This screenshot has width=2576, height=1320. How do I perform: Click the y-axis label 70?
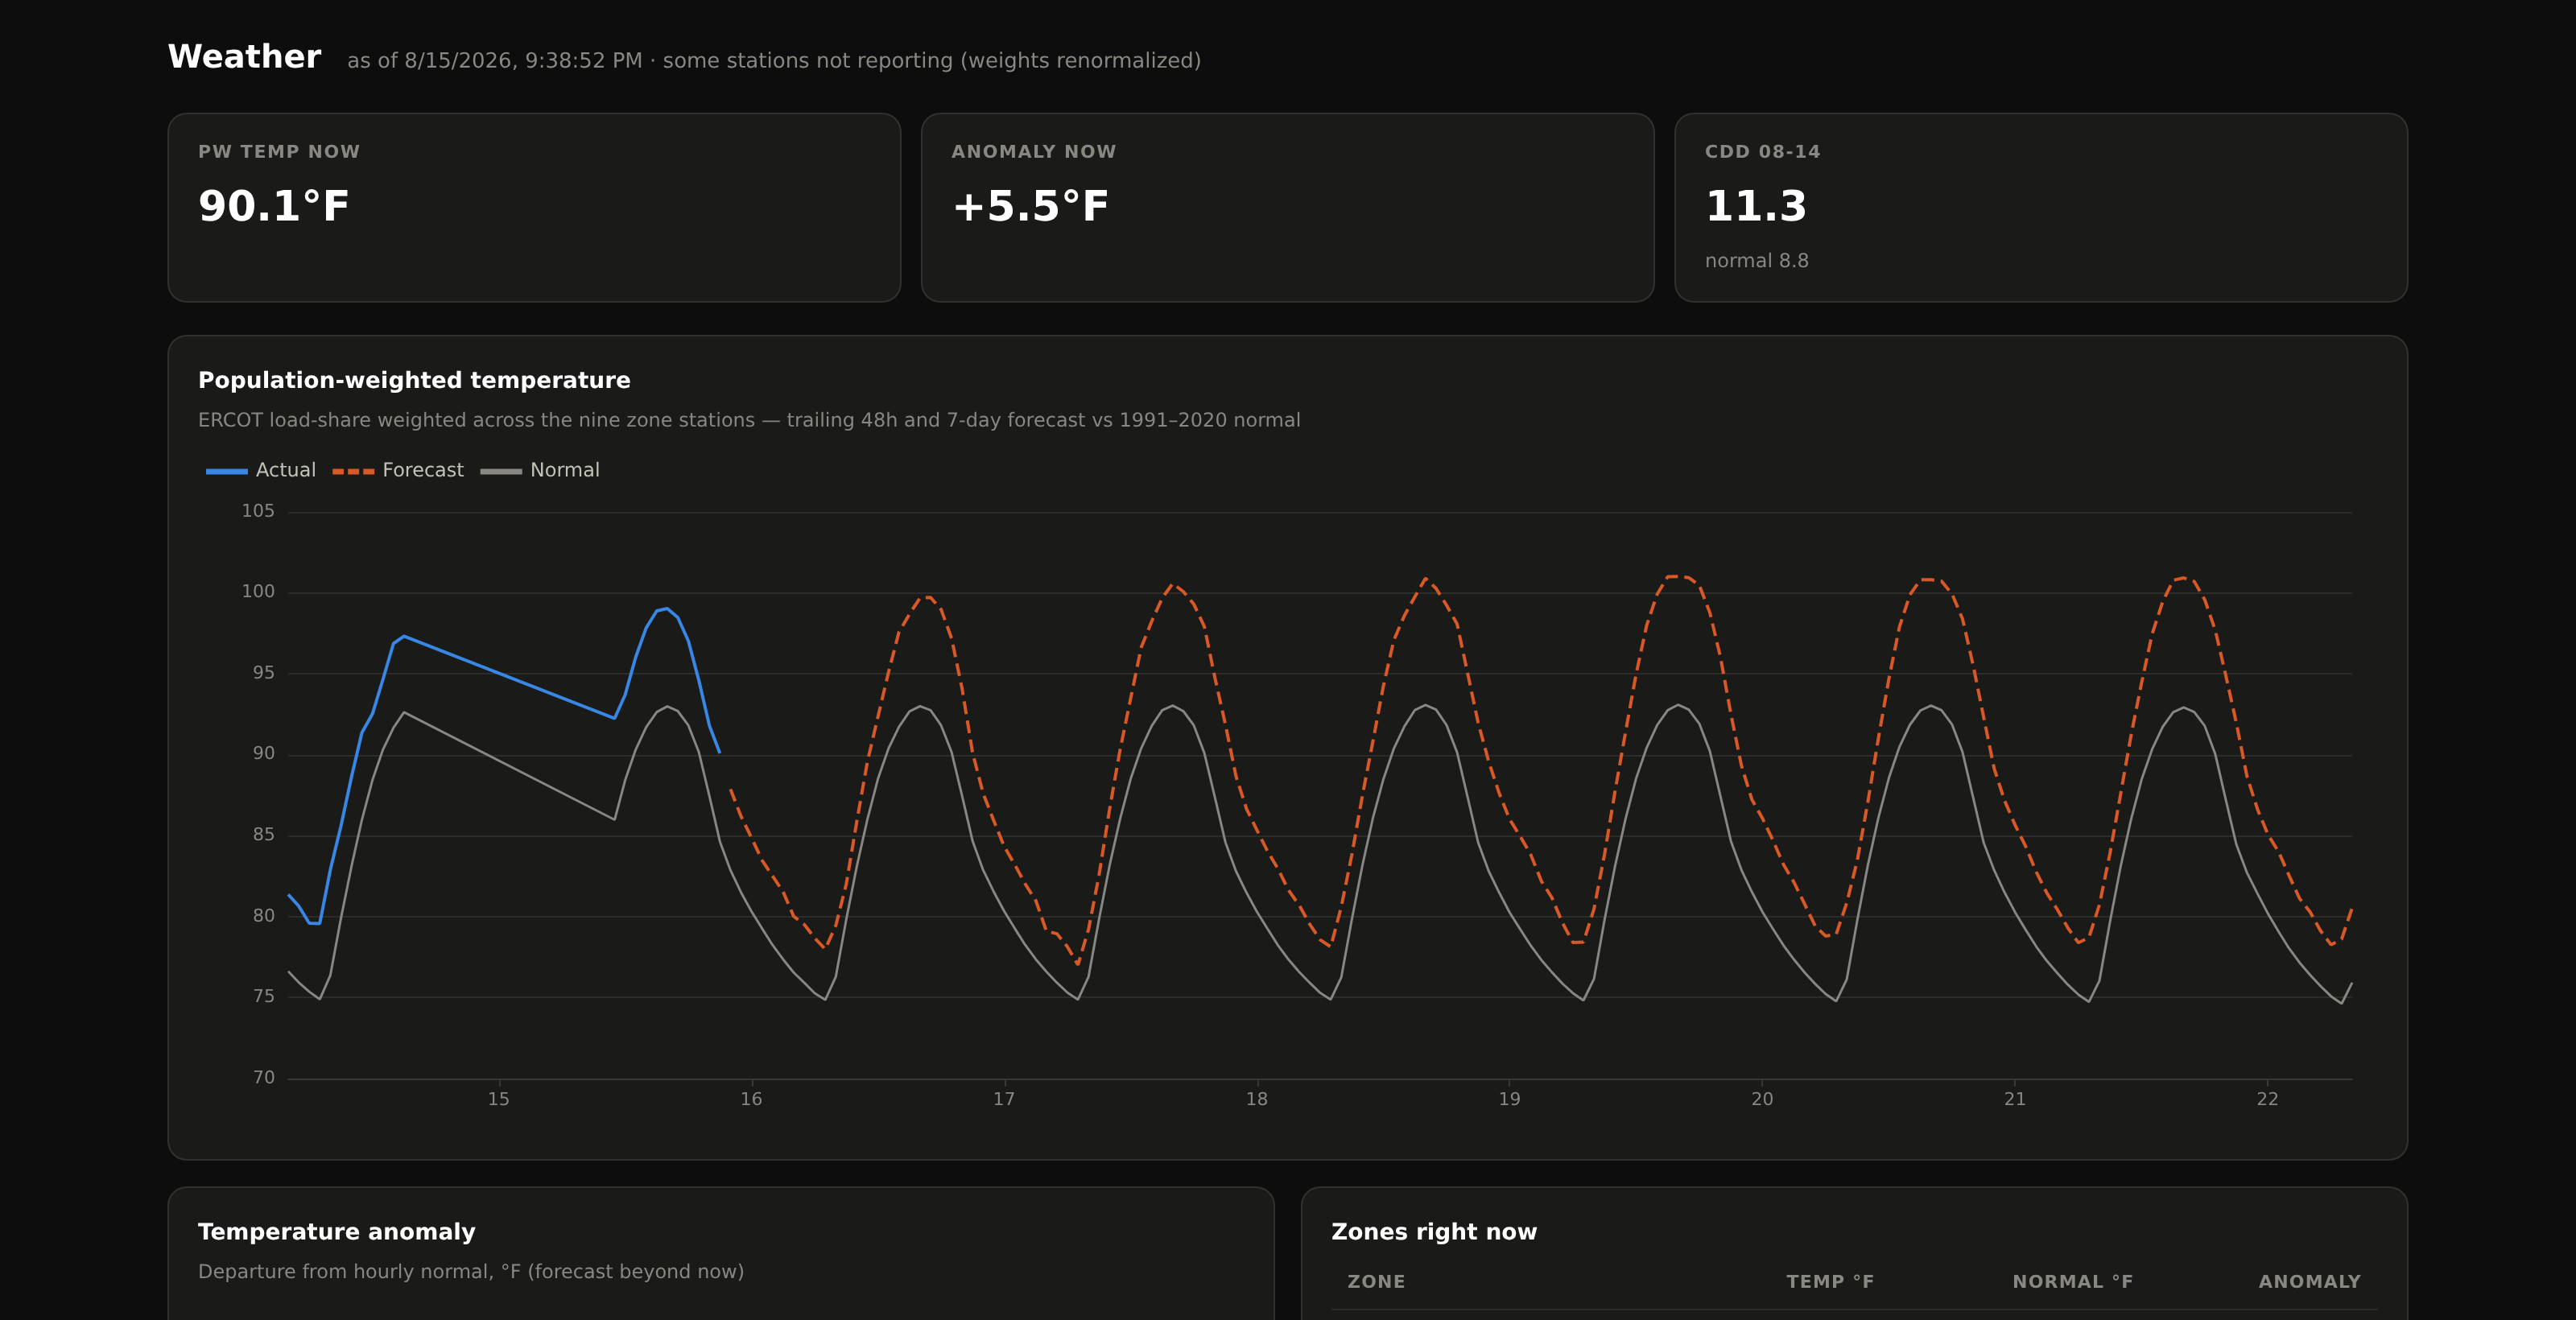(263, 1078)
